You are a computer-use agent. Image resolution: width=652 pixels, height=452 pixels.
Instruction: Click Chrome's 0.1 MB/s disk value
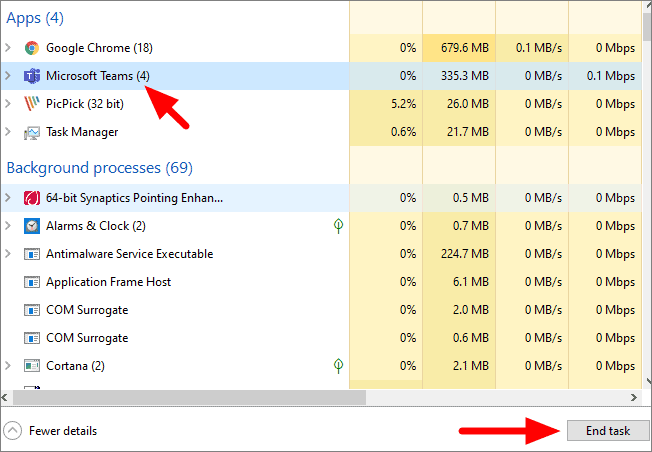coord(539,48)
